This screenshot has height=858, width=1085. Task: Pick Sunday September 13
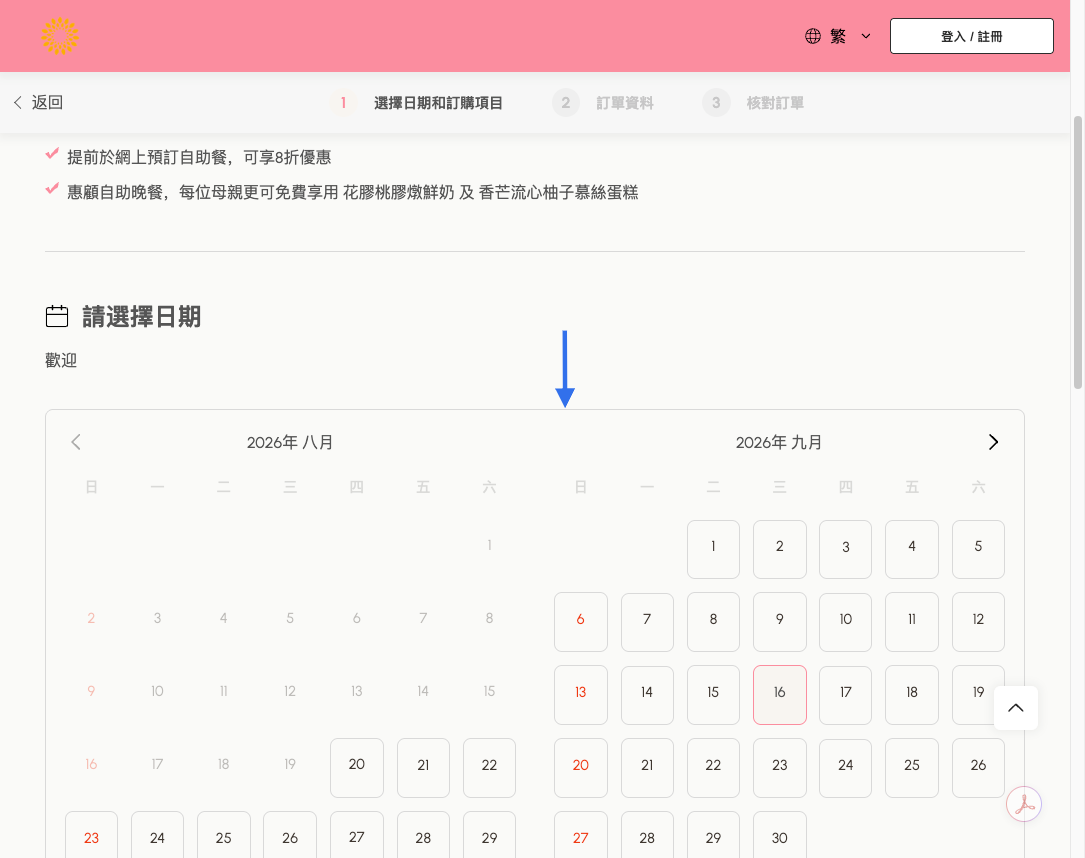click(x=581, y=695)
